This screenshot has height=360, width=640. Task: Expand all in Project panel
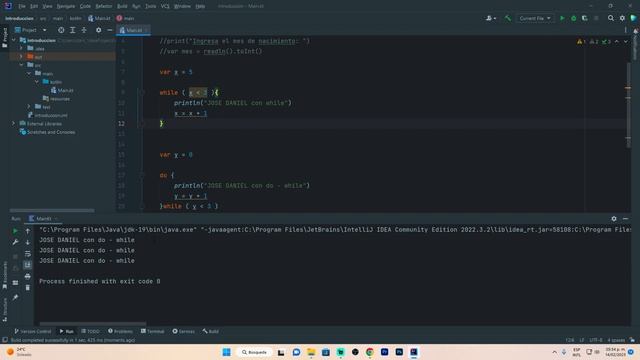(72, 30)
